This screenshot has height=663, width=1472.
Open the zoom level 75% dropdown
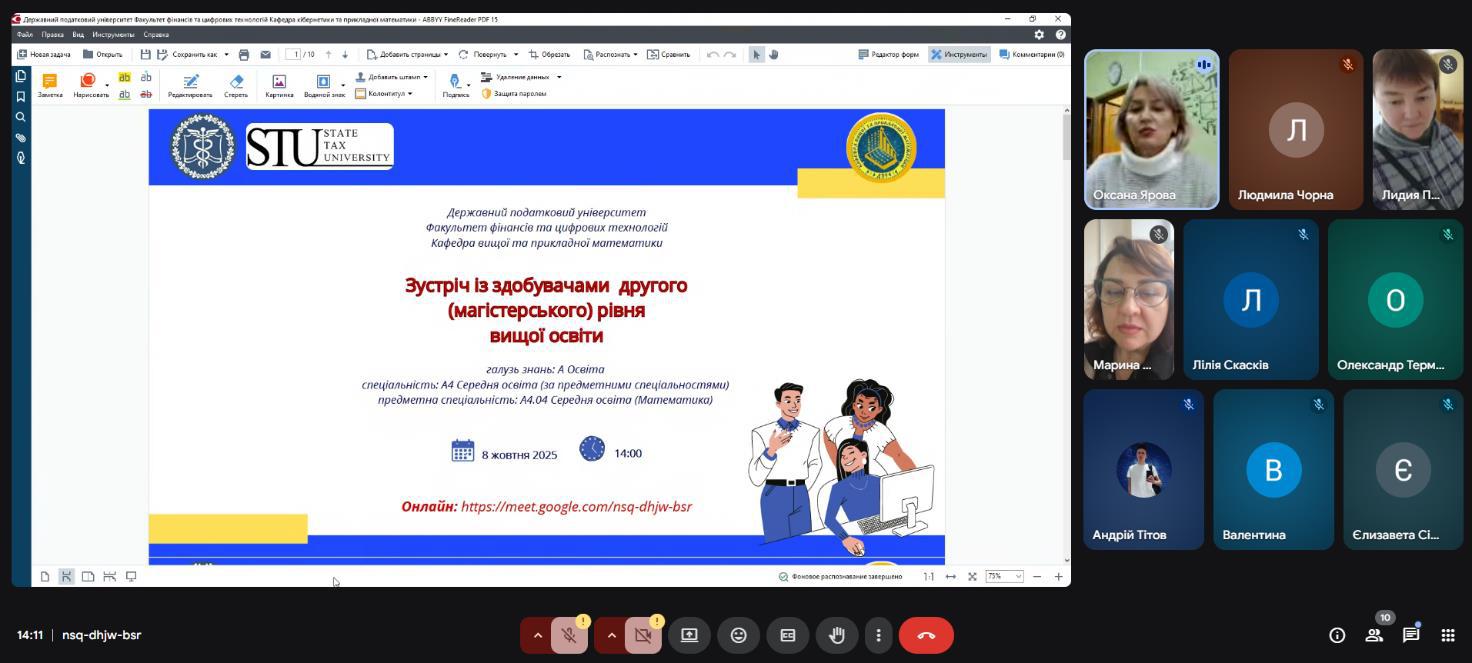(1004, 576)
